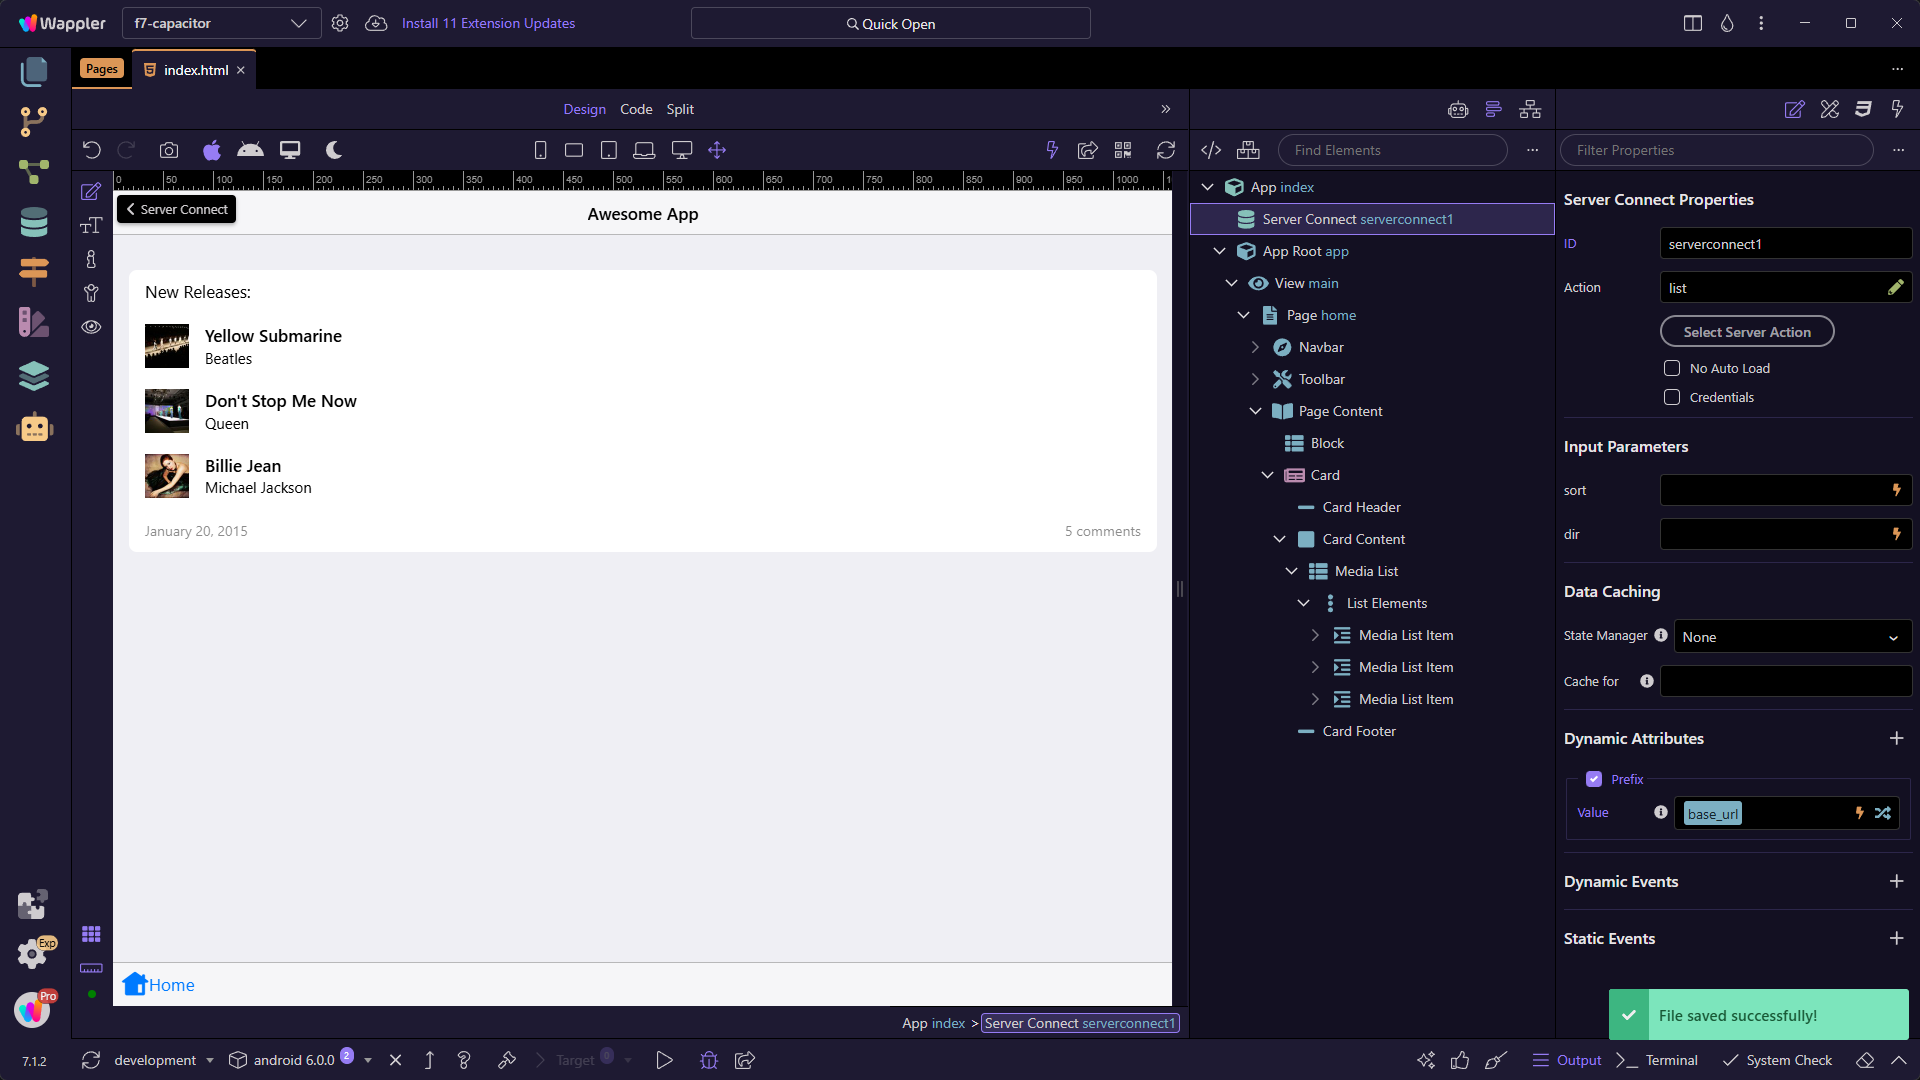The width and height of the screenshot is (1920, 1080).
Task: Click the Find Elements search field
Action: pyautogui.click(x=1392, y=150)
